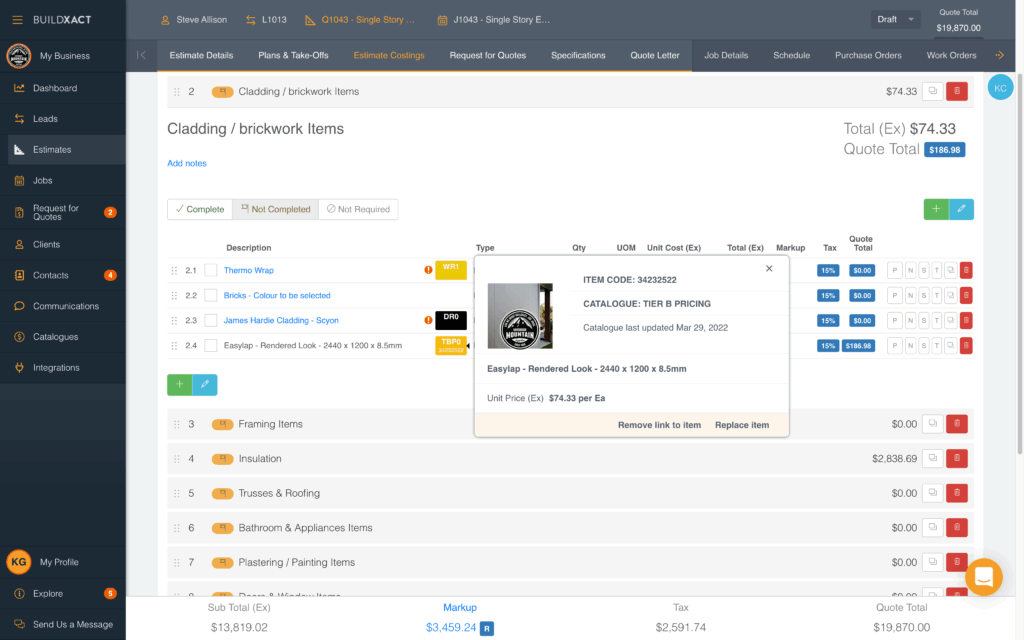Tick the checkbox for James Hardie Cladding
Screen dimensions: 1024x640
pos(211,321)
